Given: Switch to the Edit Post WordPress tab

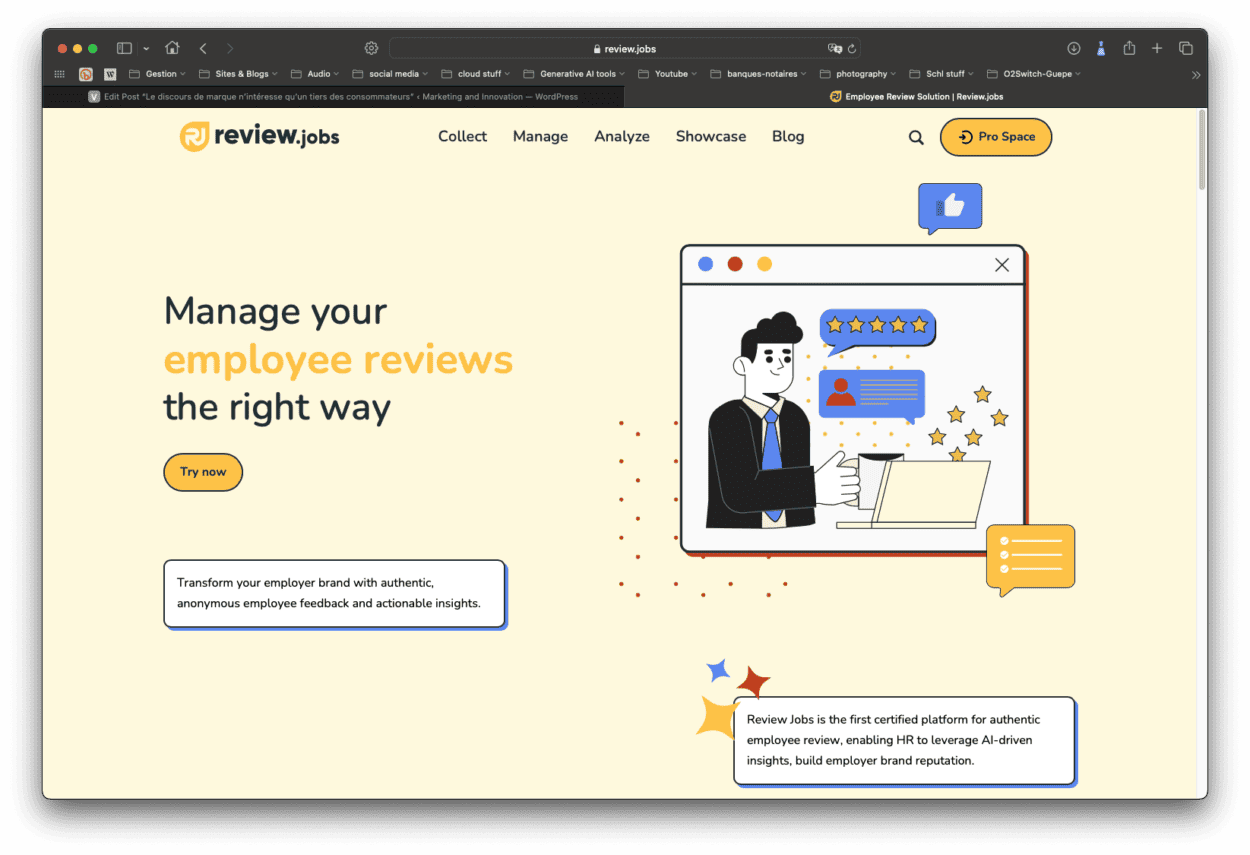Looking at the screenshot, I should tap(333, 97).
